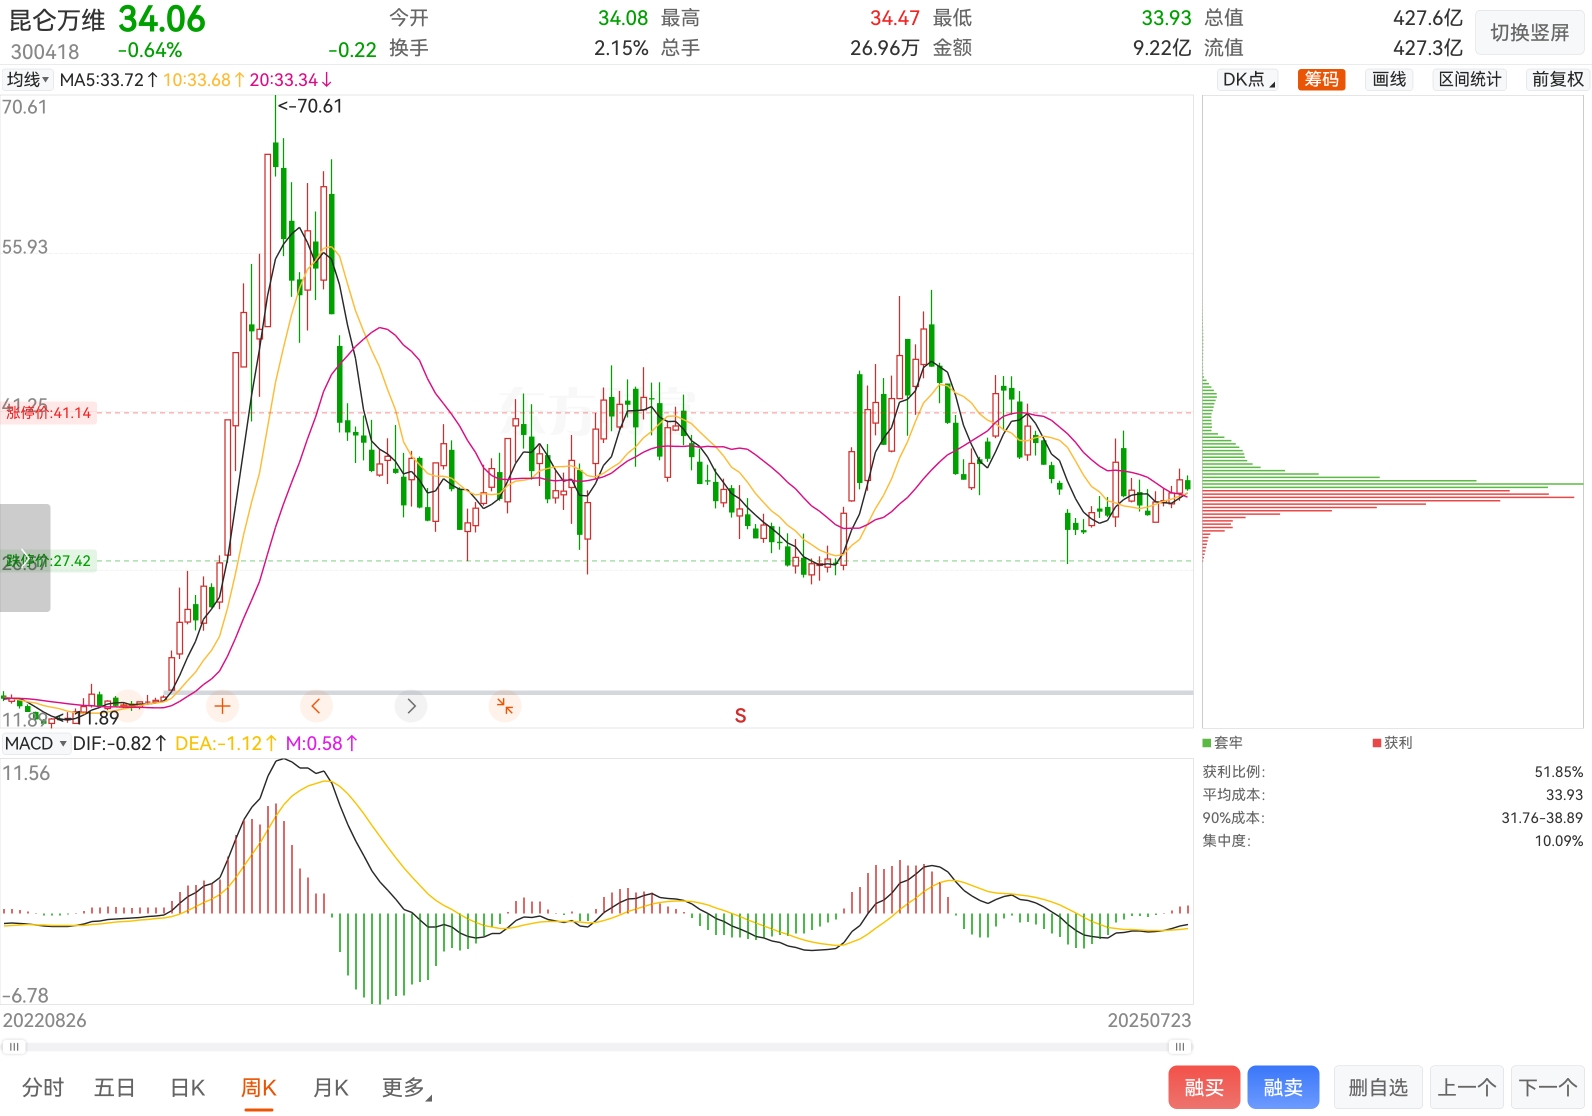The width and height of the screenshot is (1592, 1116).
Task: Click the 总值 value 427.6亿
Action: pos(1427,18)
